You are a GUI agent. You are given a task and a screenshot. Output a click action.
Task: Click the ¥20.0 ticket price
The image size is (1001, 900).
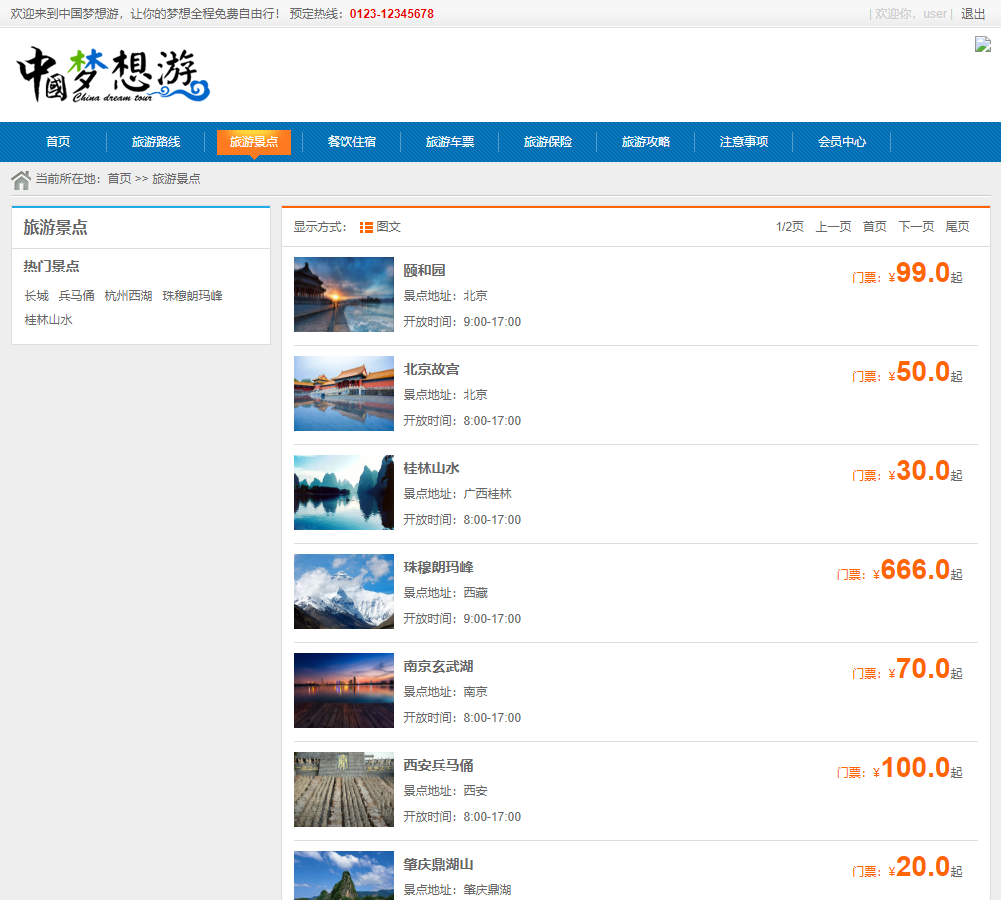click(x=919, y=867)
